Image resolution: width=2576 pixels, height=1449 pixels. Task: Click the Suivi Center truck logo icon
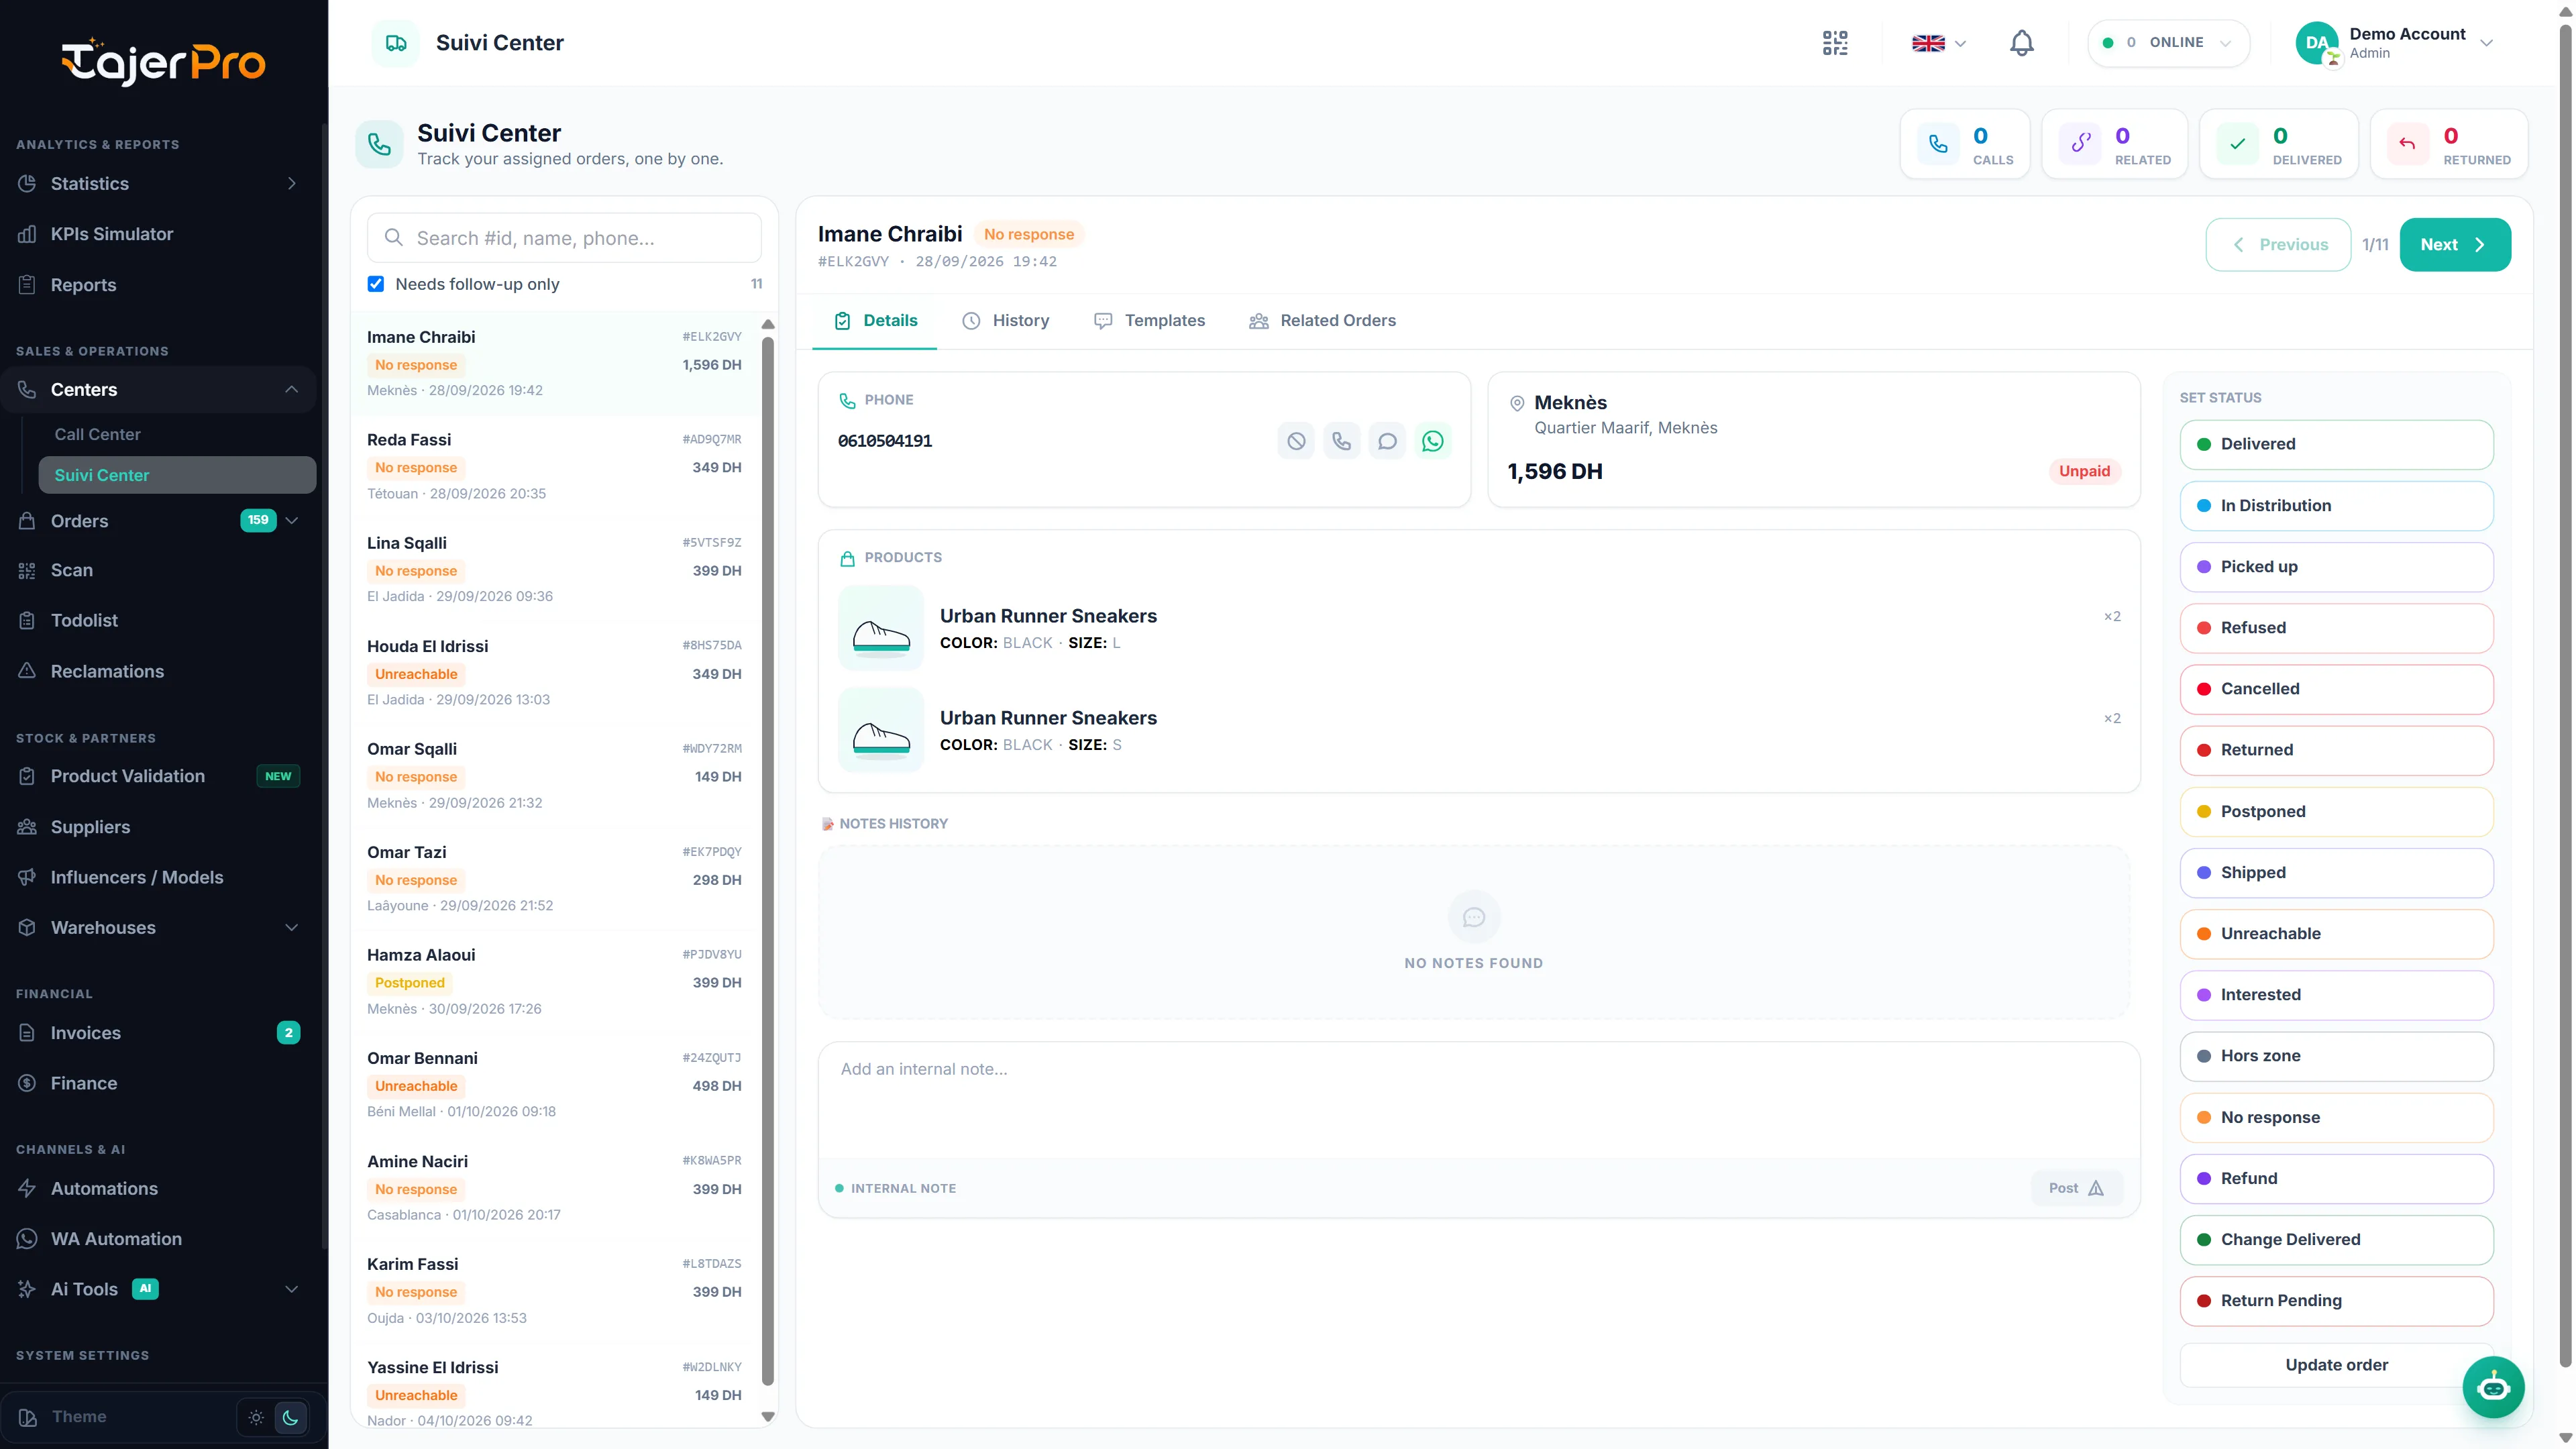coord(396,43)
